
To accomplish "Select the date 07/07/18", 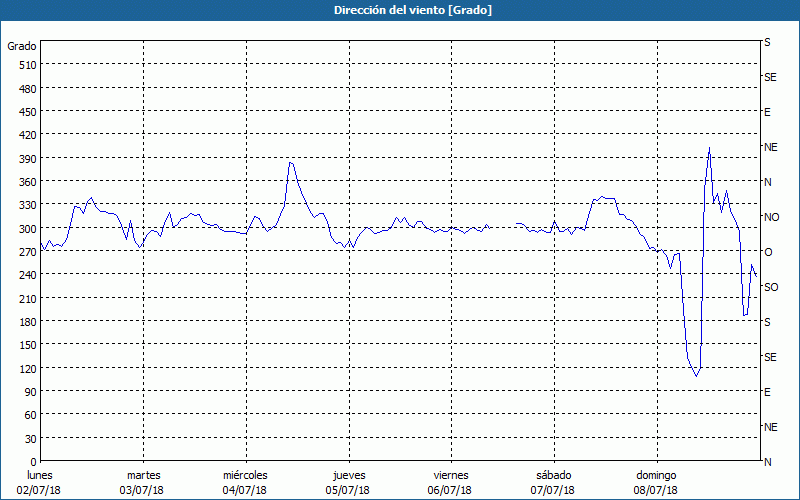I will click(553, 490).
